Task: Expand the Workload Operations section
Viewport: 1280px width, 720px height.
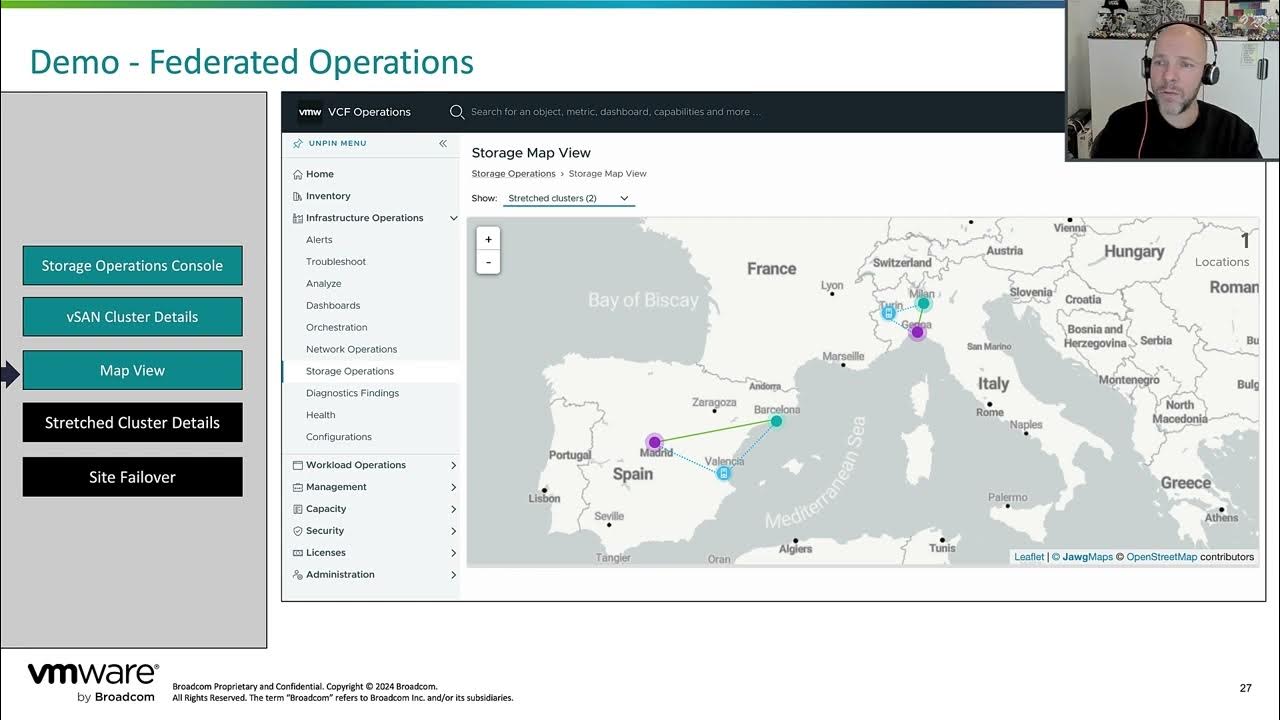Action: tap(453, 465)
